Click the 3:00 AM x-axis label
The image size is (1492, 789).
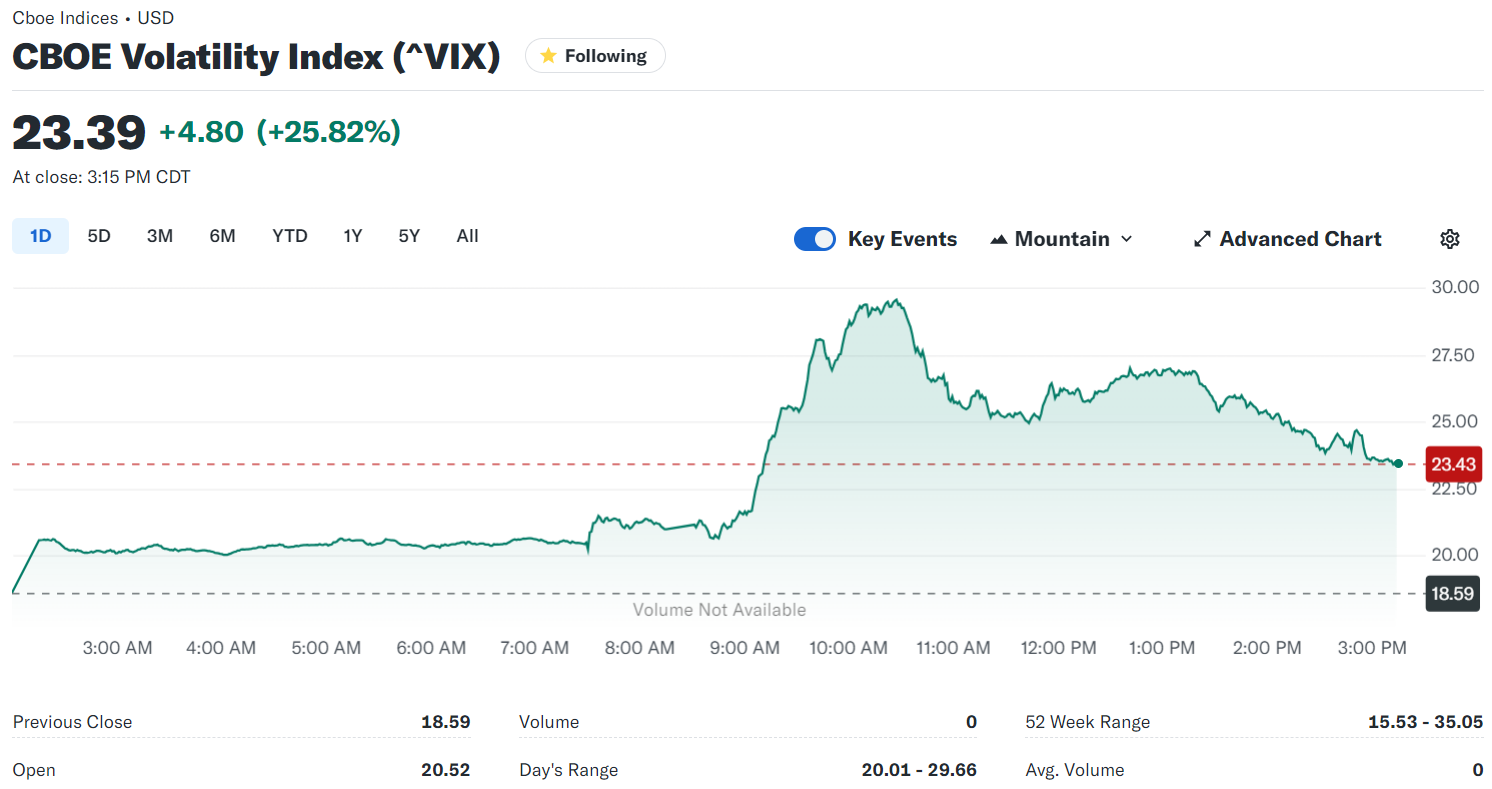(117, 648)
